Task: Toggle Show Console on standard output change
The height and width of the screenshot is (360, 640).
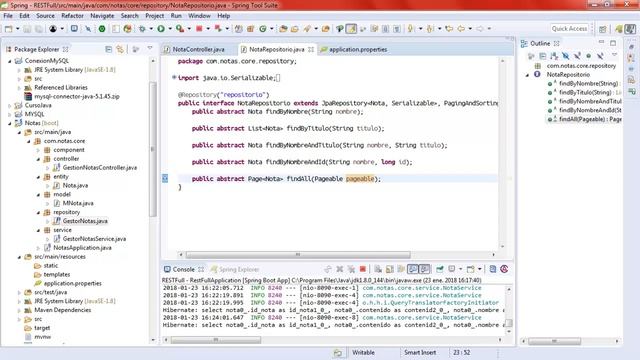Action: (x=413, y=269)
